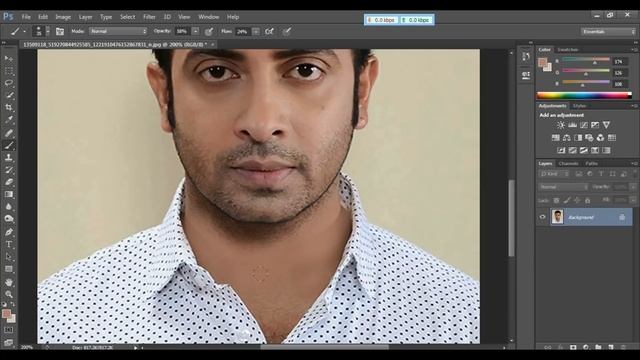This screenshot has height=360, width=640.
Task: Open the Image menu
Action: [x=63, y=17]
